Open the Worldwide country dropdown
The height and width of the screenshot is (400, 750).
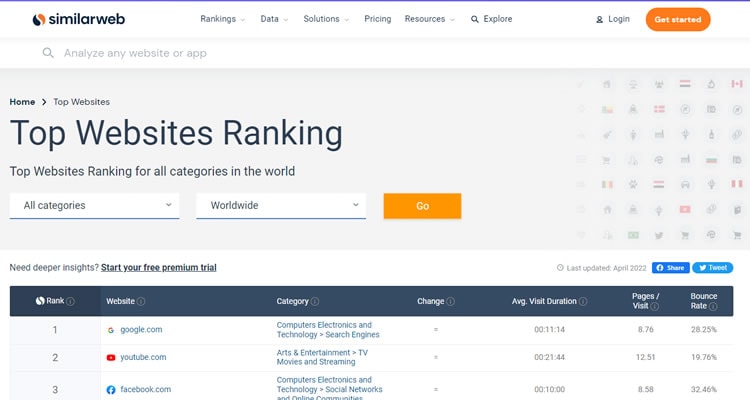click(x=281, y=206)
